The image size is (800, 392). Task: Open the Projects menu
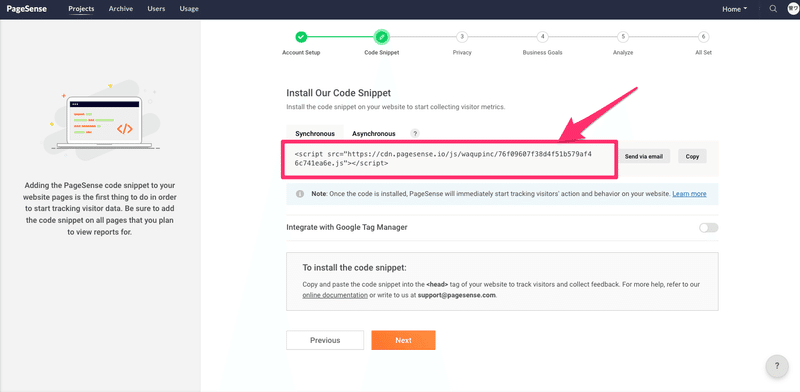click(81, 9)
